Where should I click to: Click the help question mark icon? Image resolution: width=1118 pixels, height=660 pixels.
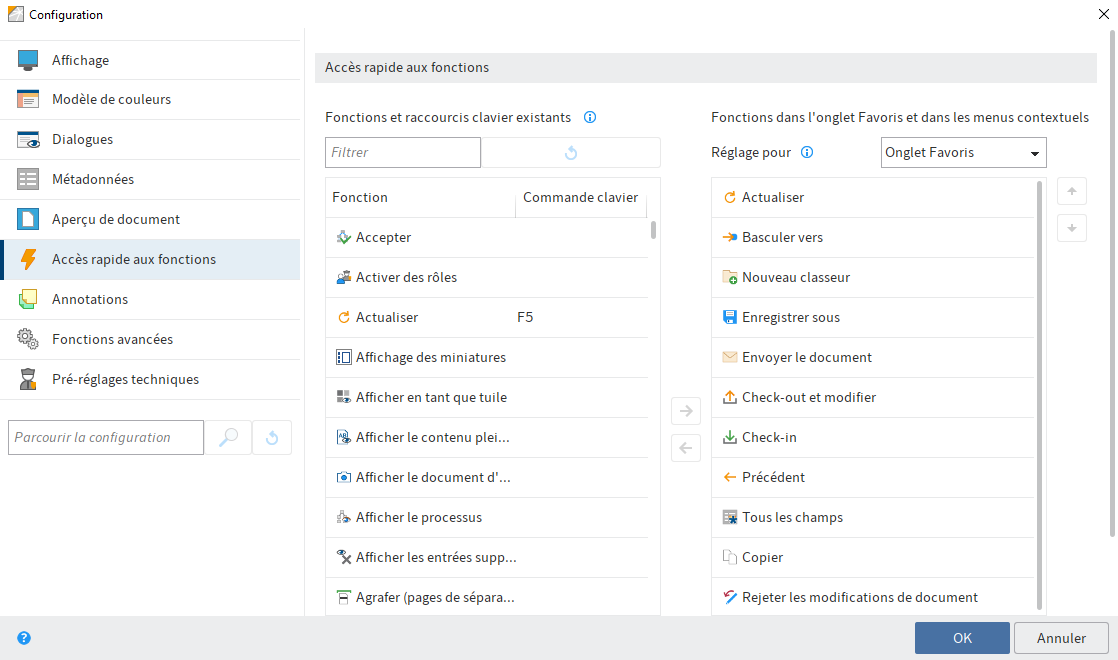22,638
